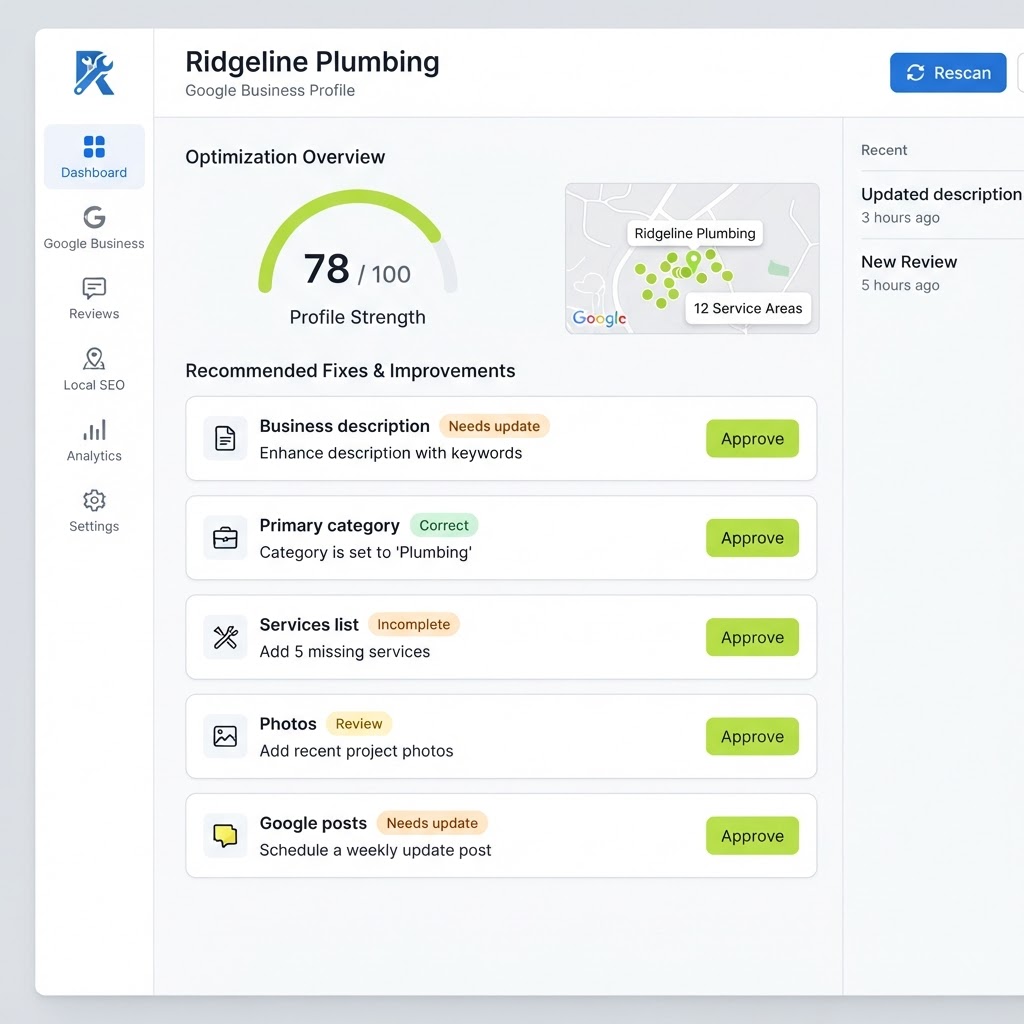Click the 'Ridgeline Plumbing' page title

[x=312, y=62]
